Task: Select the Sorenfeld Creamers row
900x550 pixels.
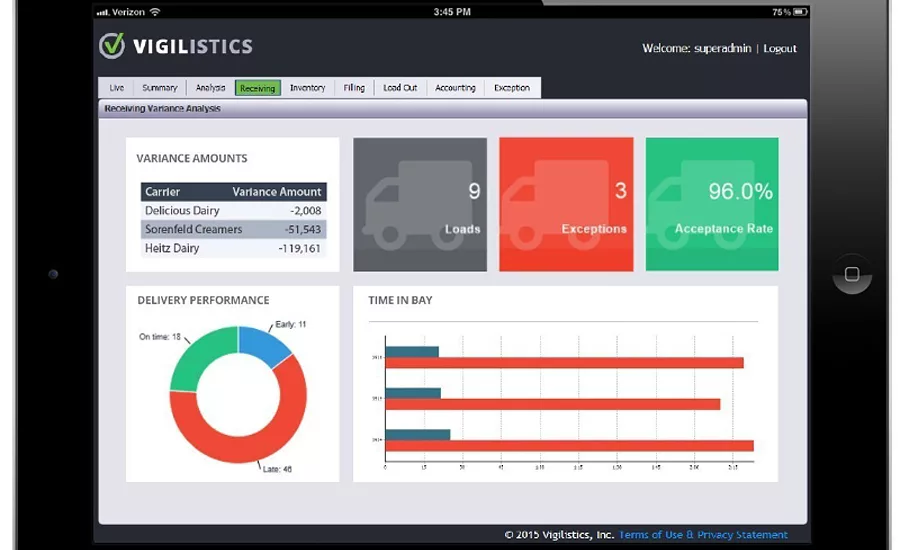Action: 234,229
